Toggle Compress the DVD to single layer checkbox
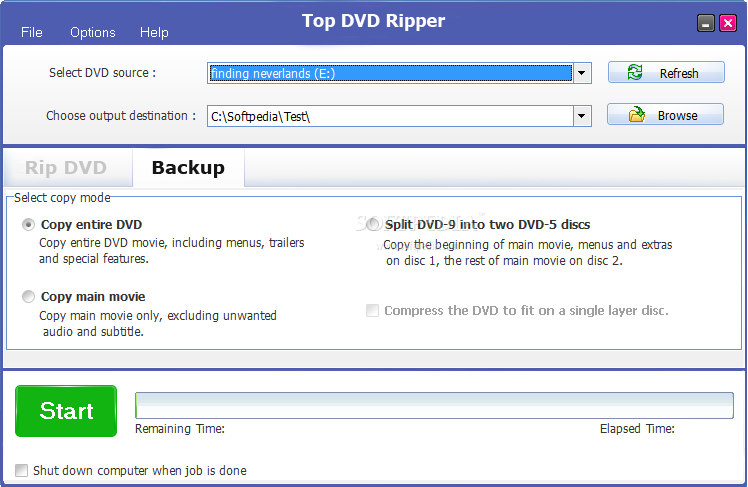The width and height of the screenshot is (748, 487). tap(372, 311)
